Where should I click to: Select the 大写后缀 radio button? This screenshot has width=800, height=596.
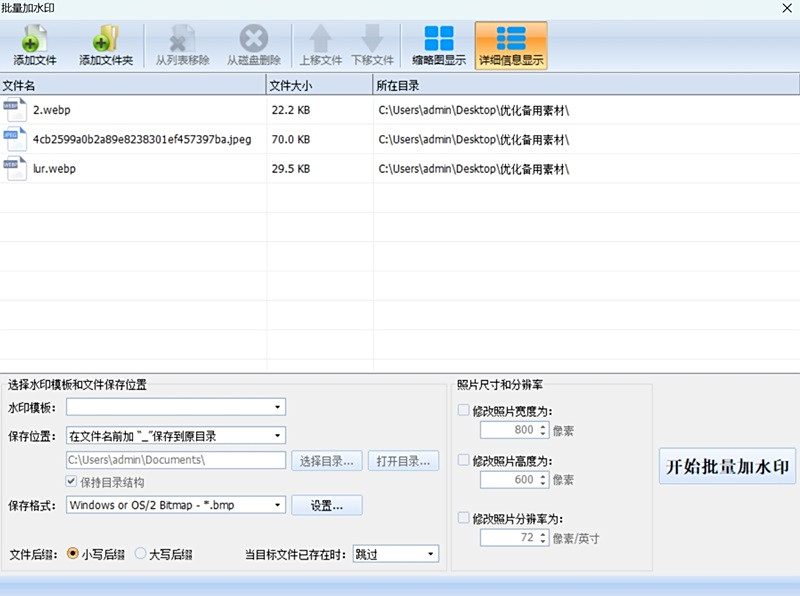(x=141, y=554)
